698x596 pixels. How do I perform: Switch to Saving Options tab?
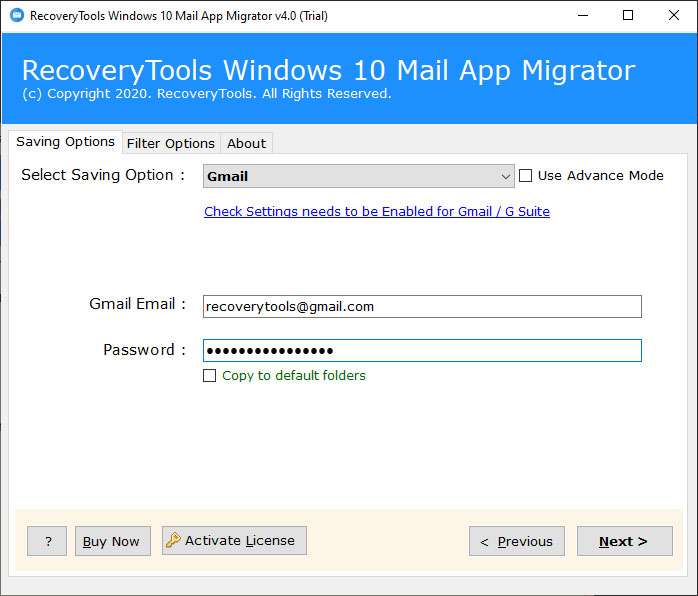pyautogui.click(x=65, y=142)
